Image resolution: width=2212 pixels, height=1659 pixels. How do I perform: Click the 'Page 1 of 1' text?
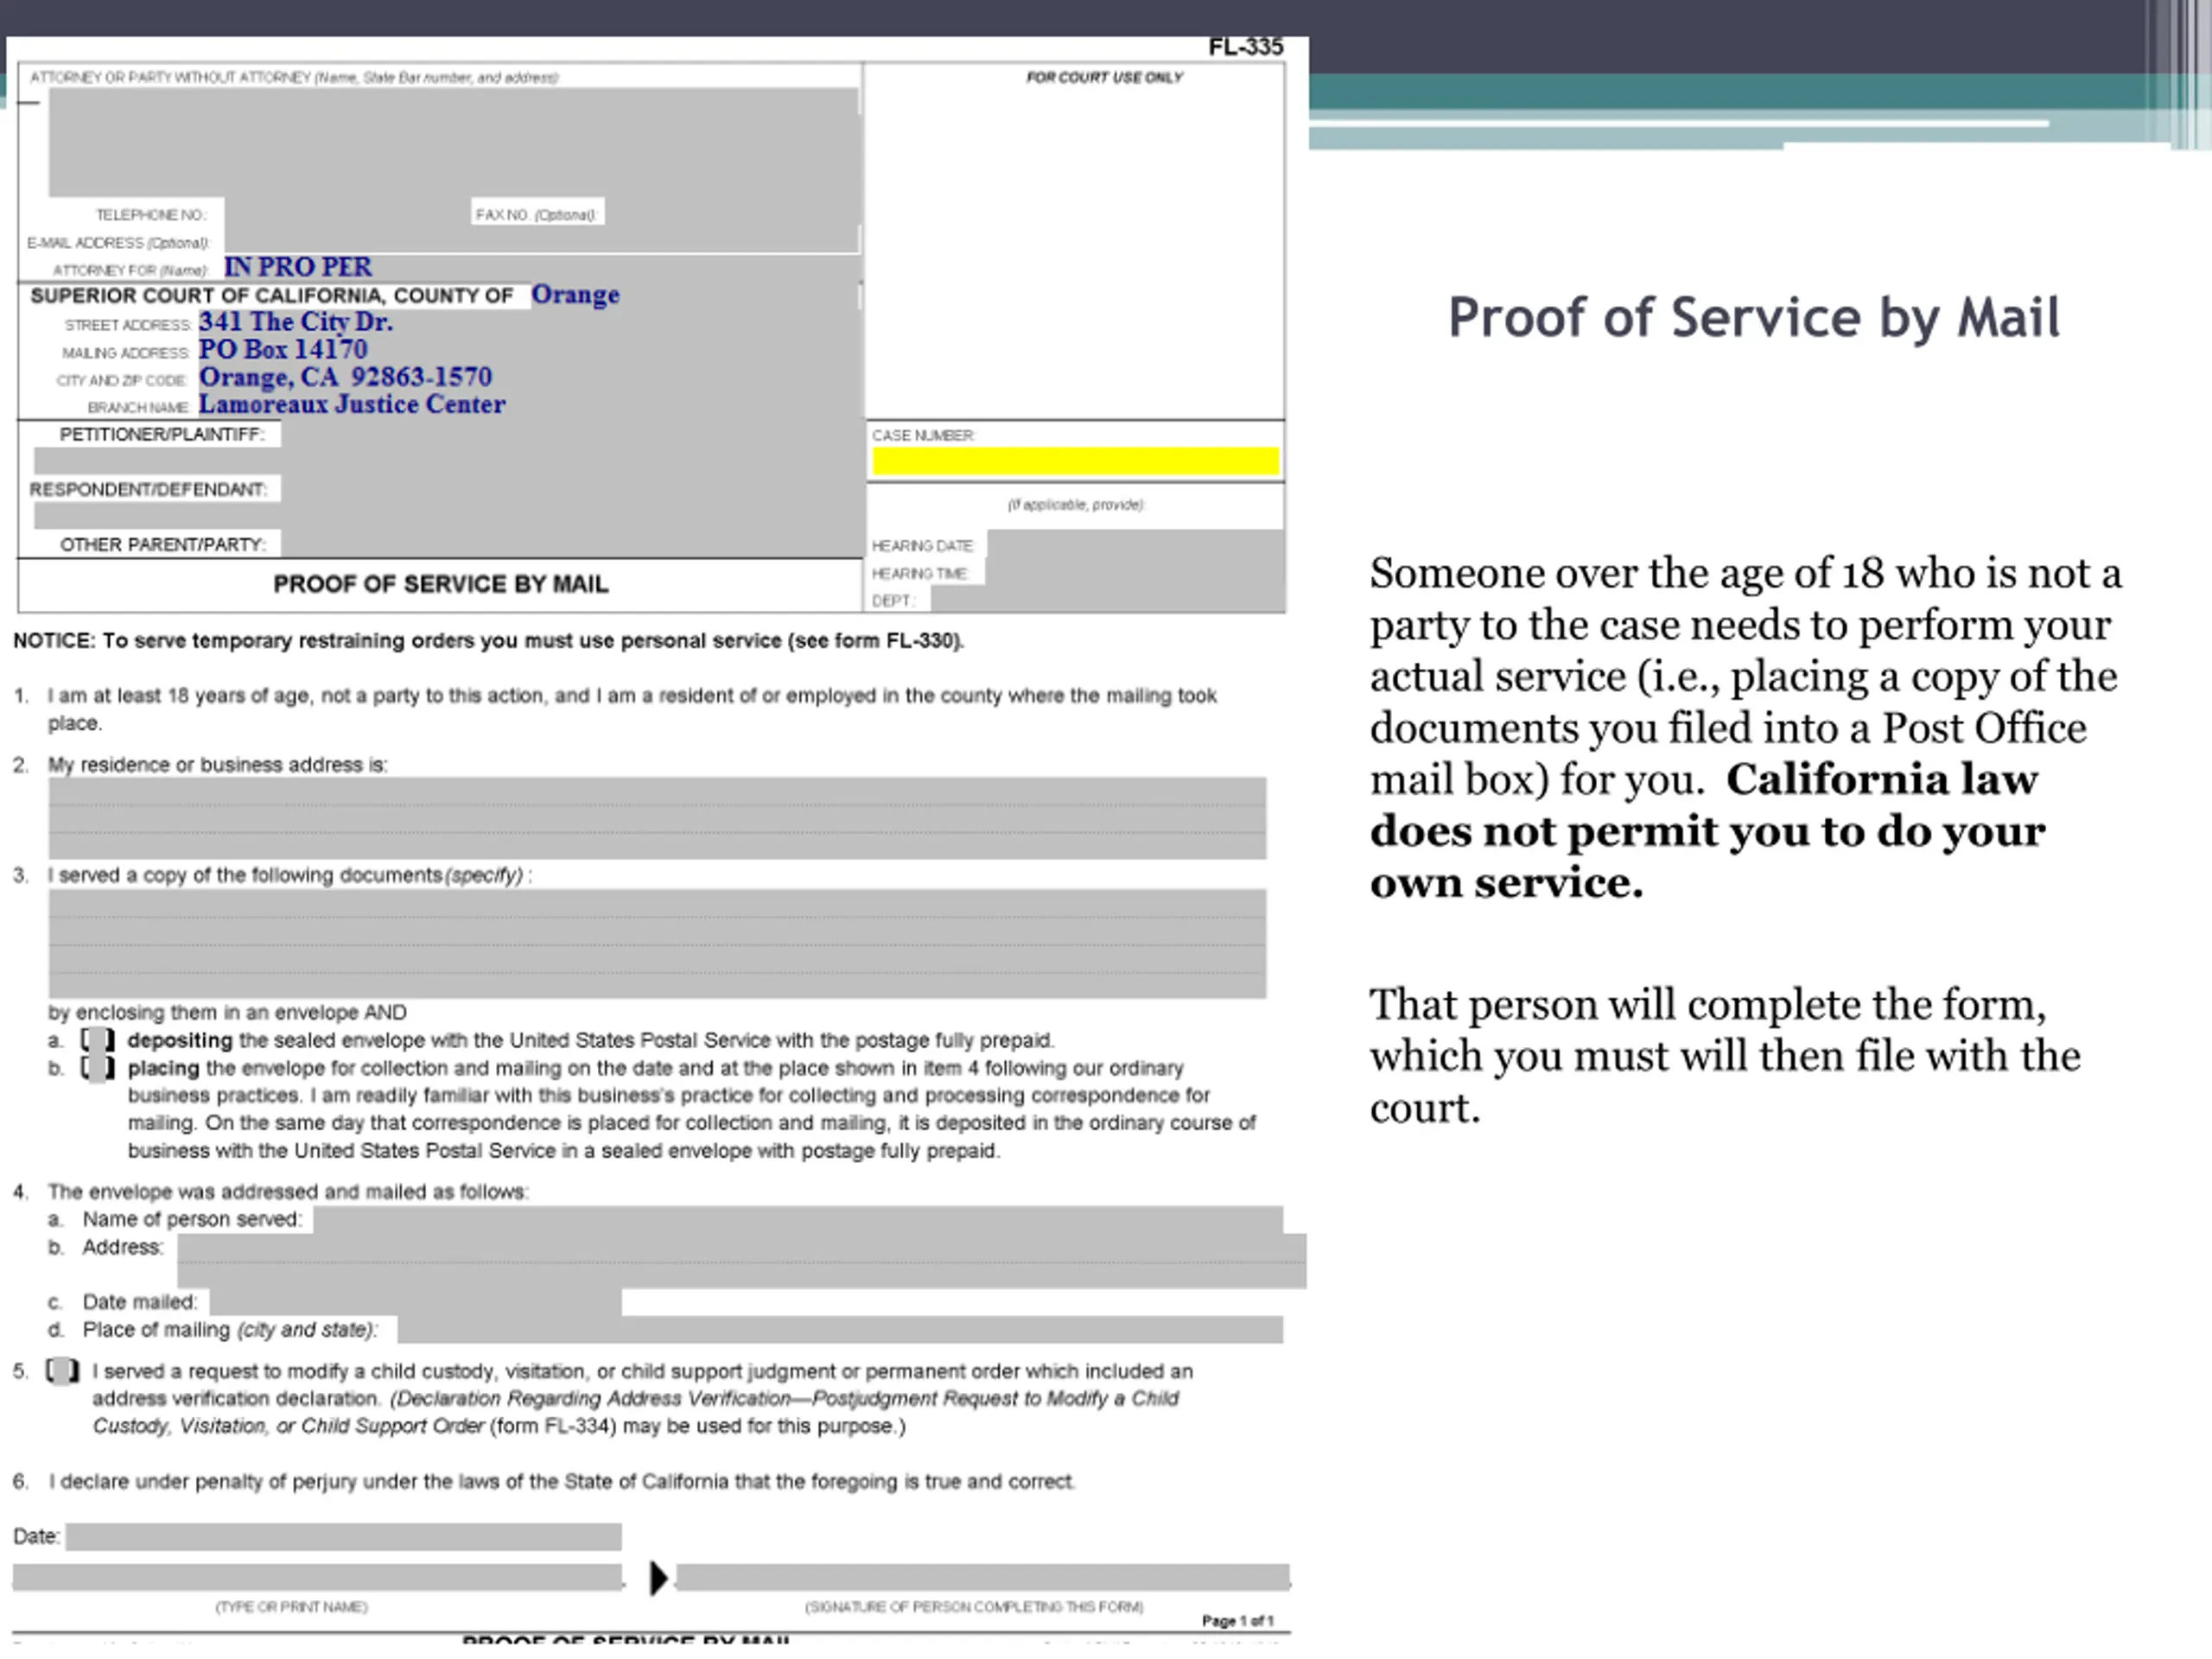1238,1621
